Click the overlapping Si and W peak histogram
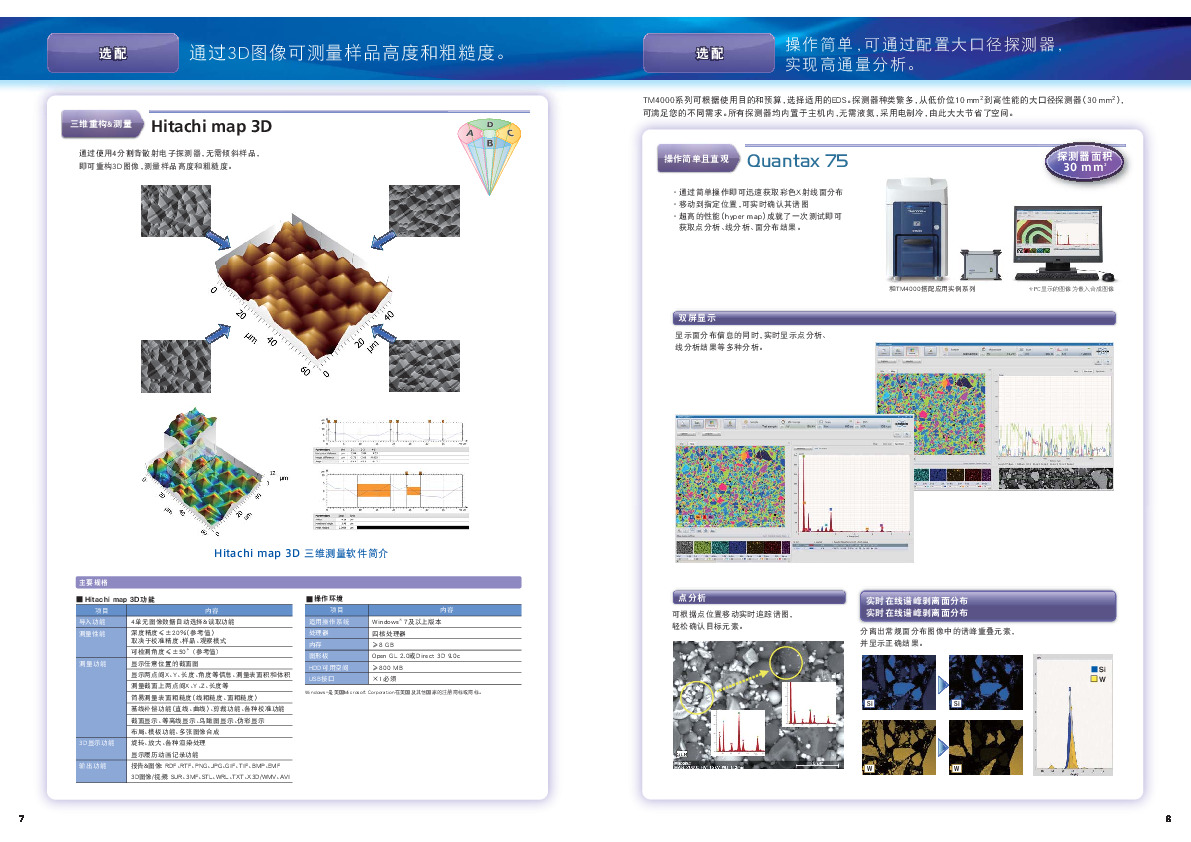This screenshot has width=1191, height=842. pyautogui.click(x=1073, y=715)
